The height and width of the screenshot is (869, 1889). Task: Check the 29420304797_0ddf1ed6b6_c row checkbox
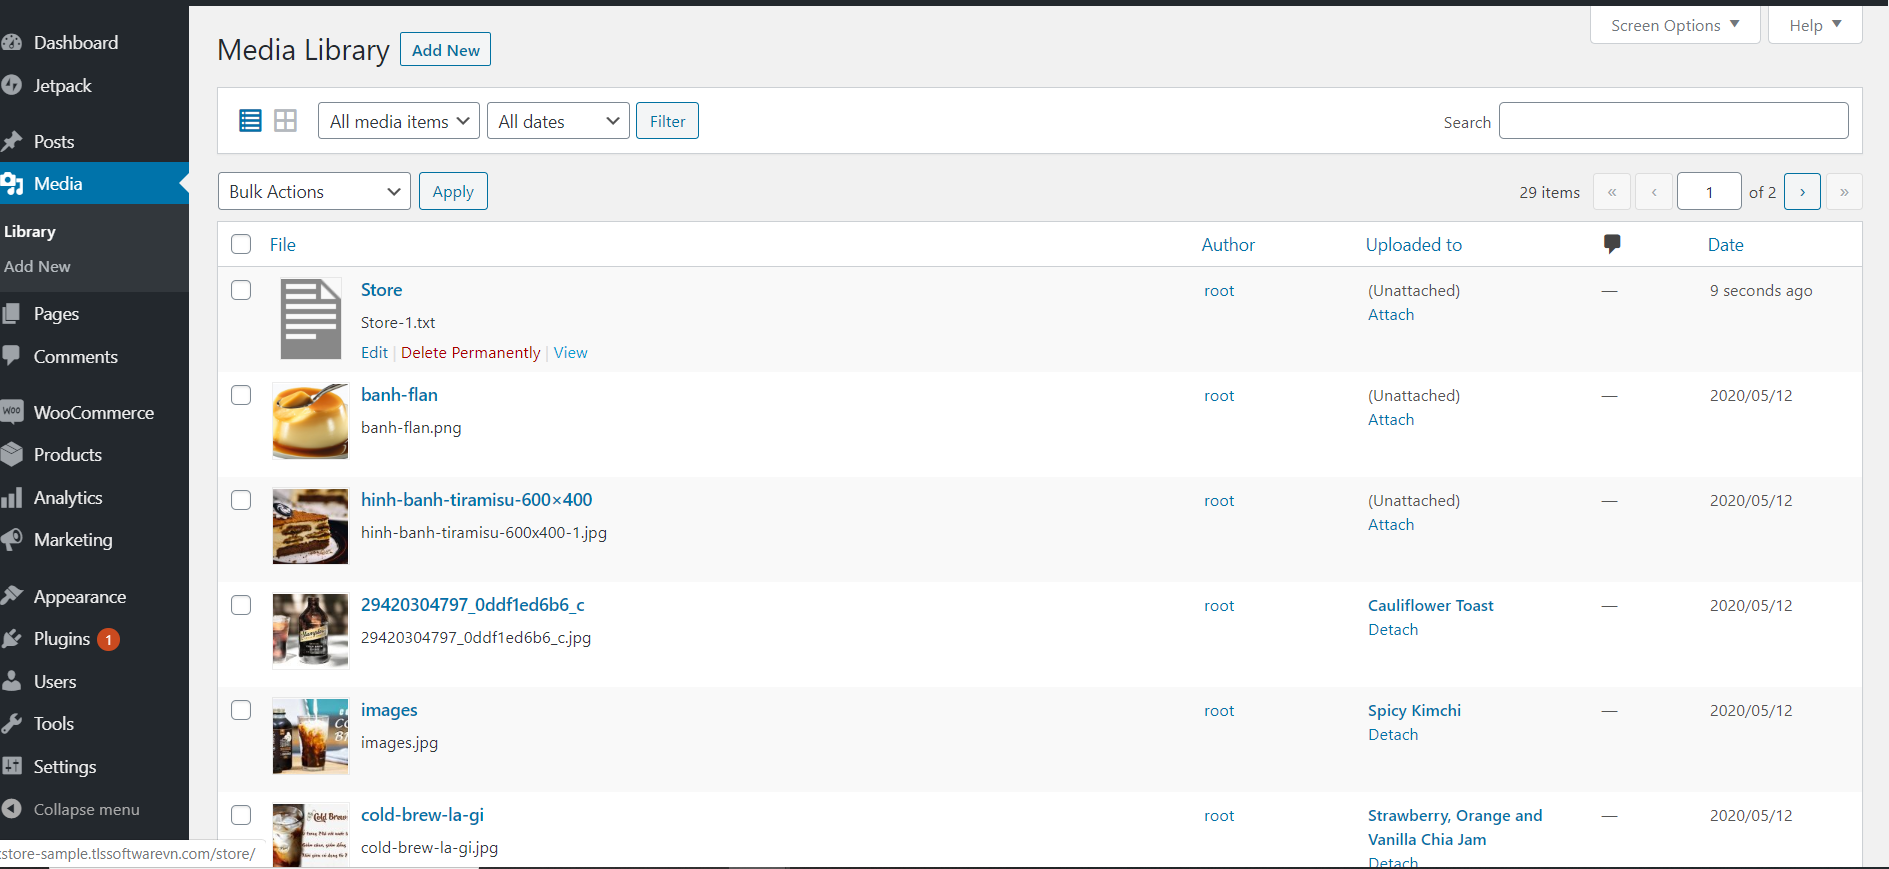click(241, 605)
